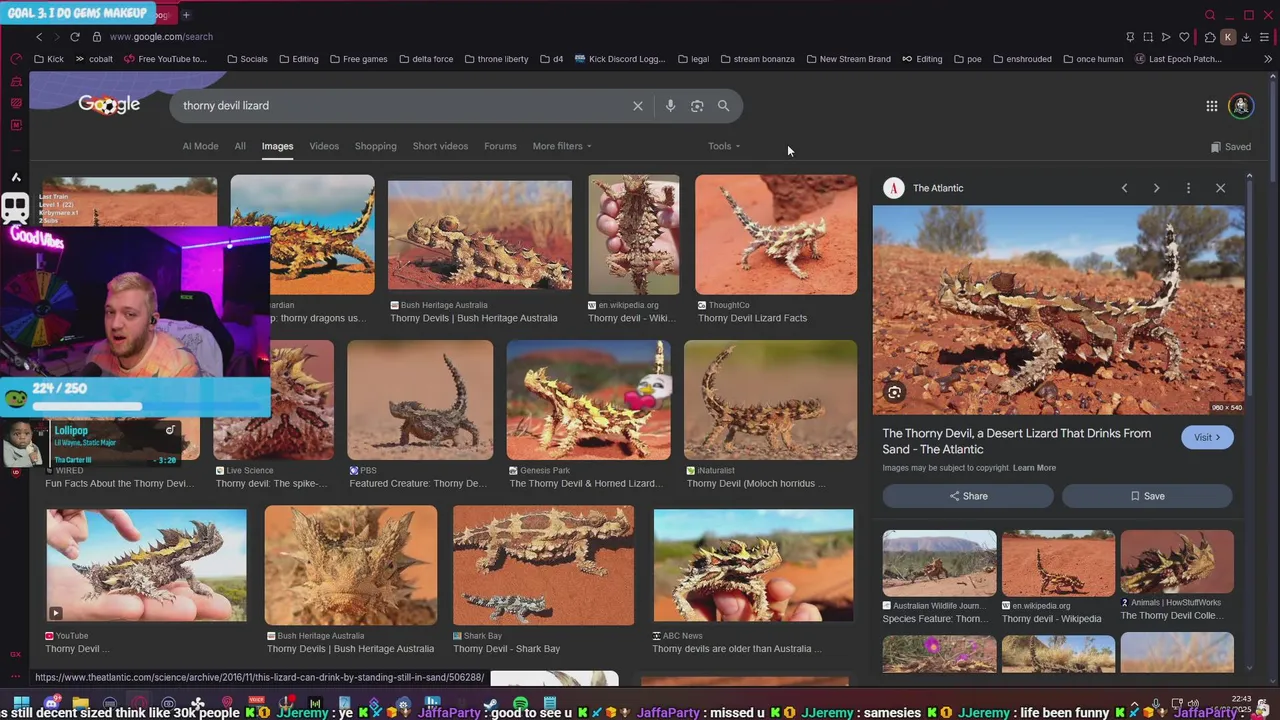Click the main page vertical scrollbar
This screenshot has width=1280, height=720.
coord(1273,130)
